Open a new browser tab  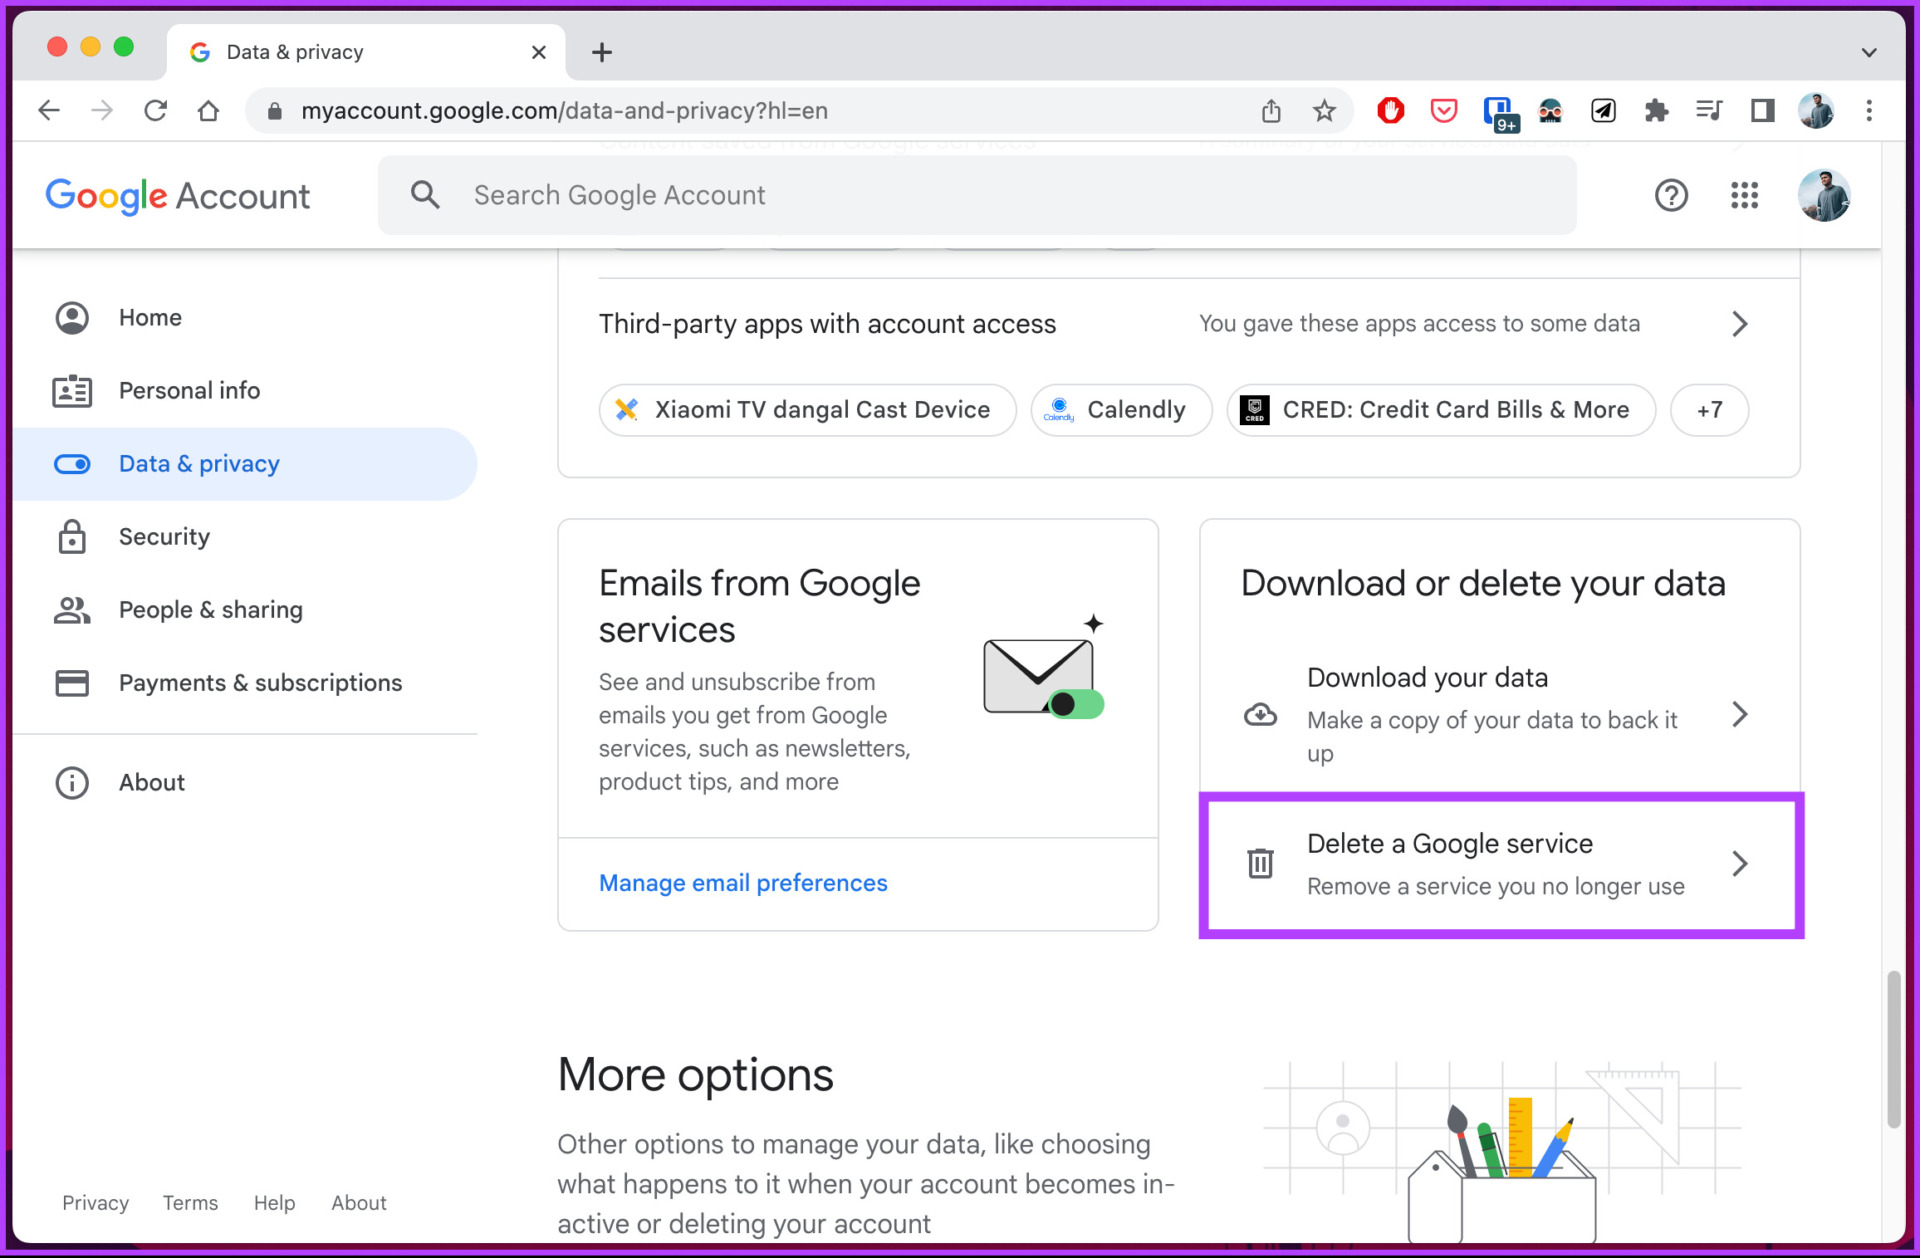coord(601,52)
